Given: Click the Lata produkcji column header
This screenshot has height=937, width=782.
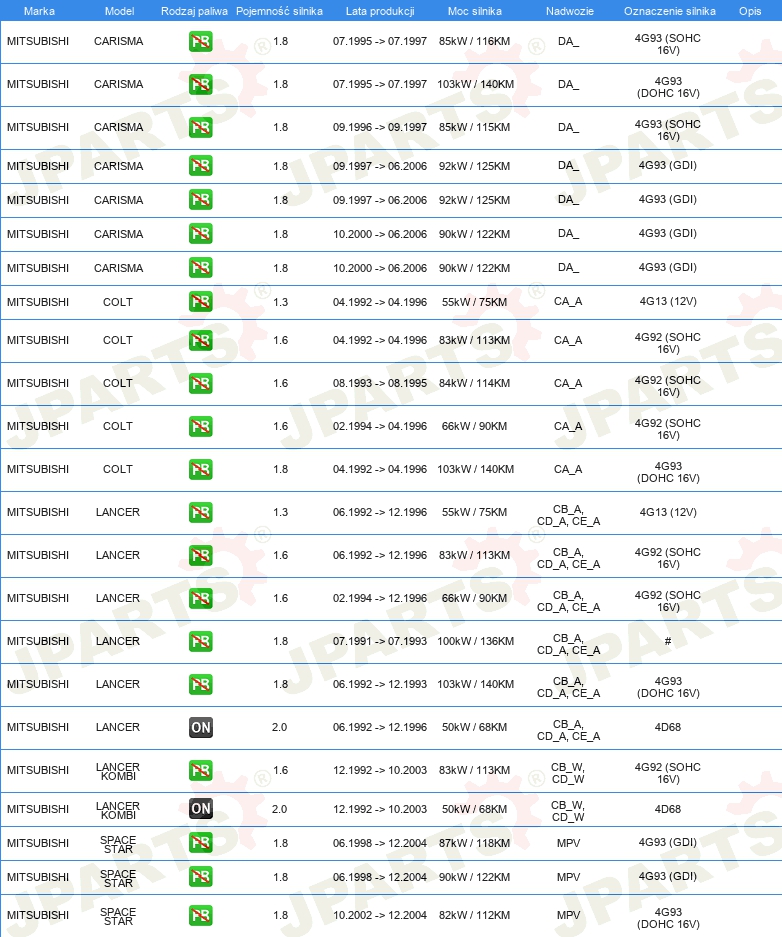Looking at the screenshot, I should coord(380,11).
